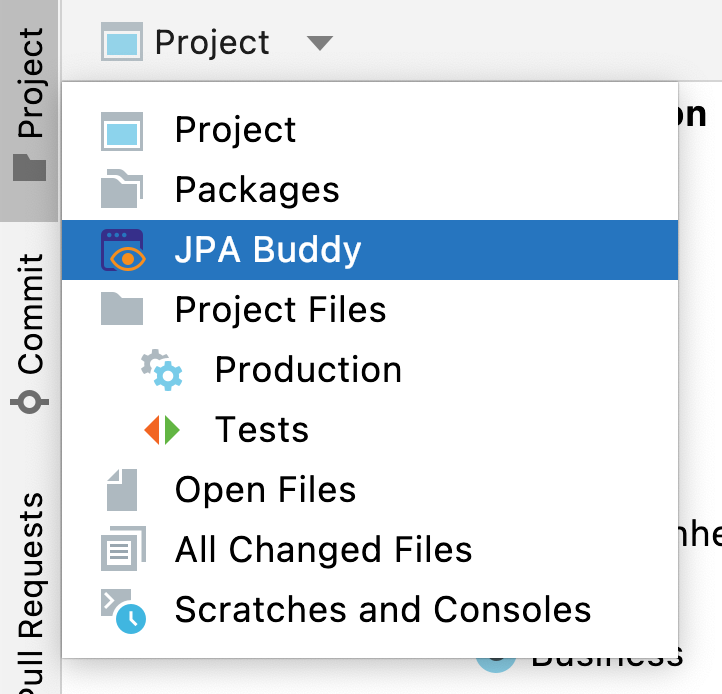
Task: Click the Tests orange-green arrows icon
Action: coord(162,430)
